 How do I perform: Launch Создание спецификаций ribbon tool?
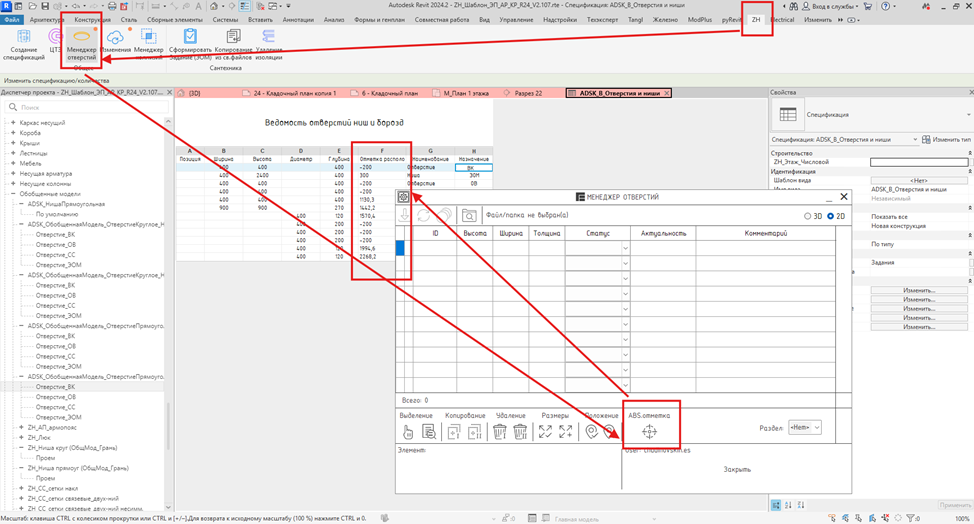click(24, 44)
